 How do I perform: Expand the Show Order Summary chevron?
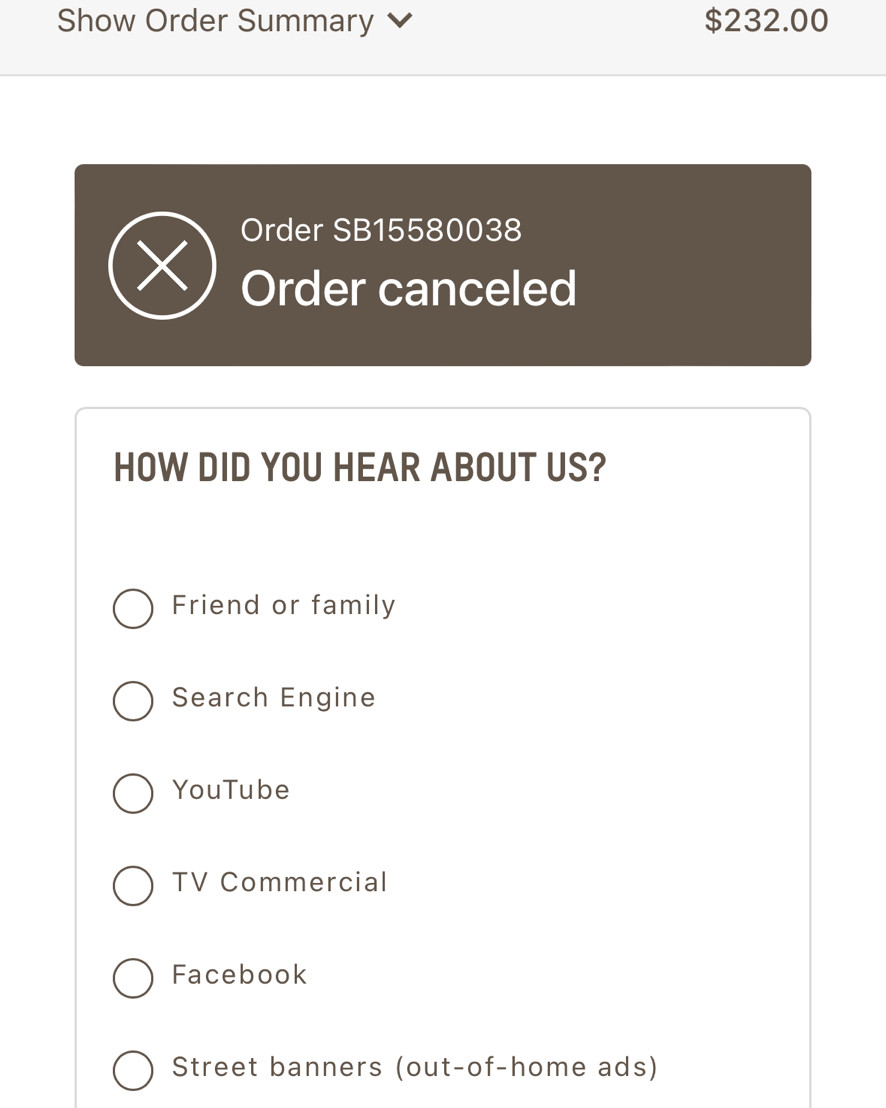(400, 20)
